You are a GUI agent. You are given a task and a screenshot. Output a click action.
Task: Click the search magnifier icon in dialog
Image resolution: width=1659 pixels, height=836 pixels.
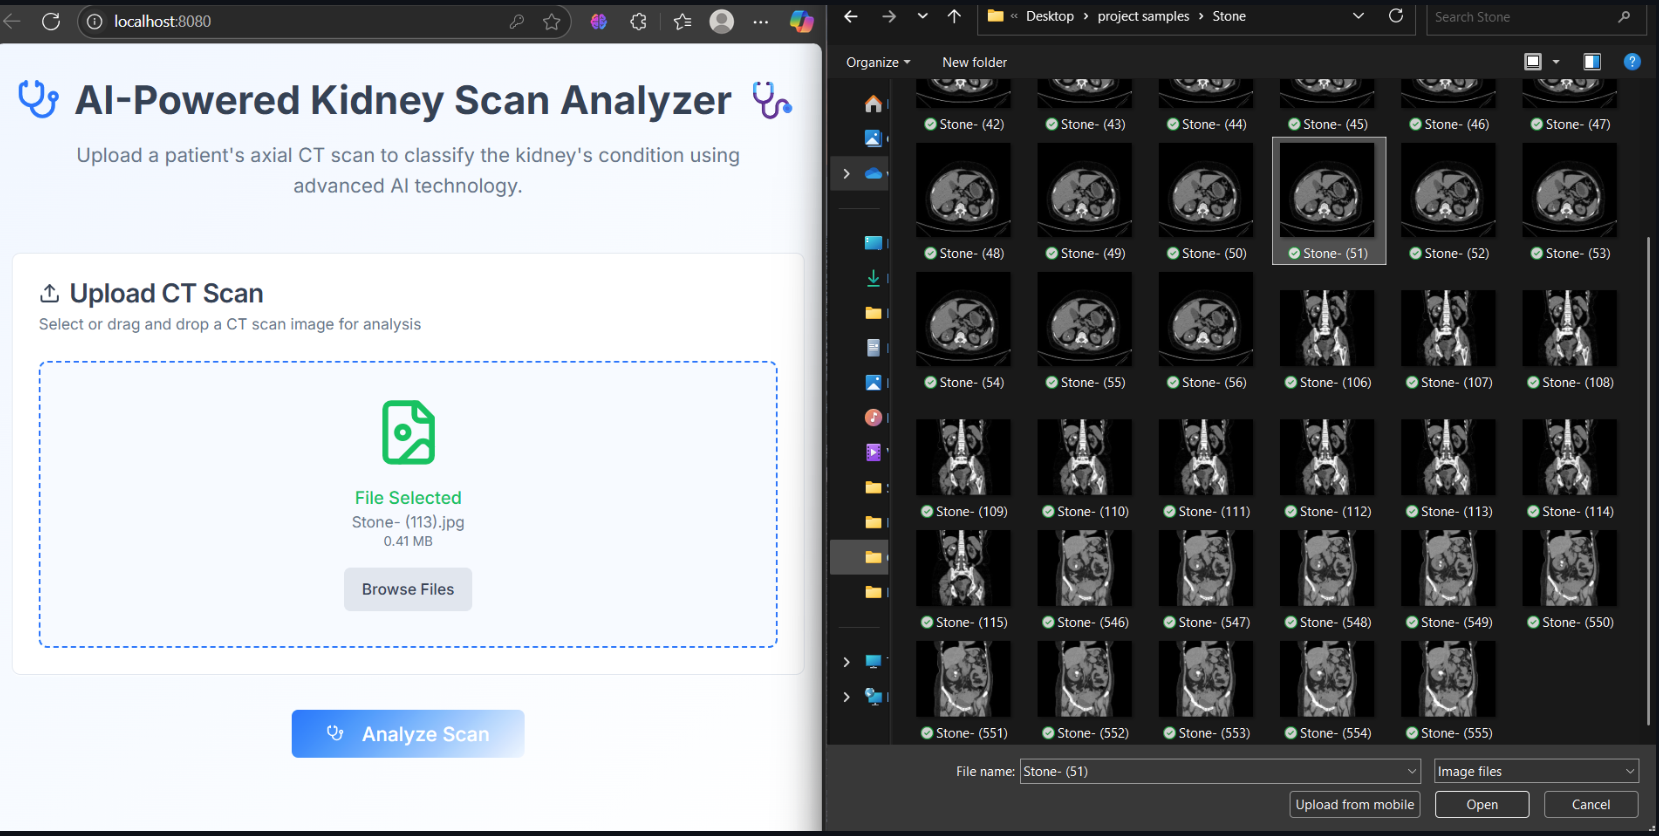pos(1624,17)
